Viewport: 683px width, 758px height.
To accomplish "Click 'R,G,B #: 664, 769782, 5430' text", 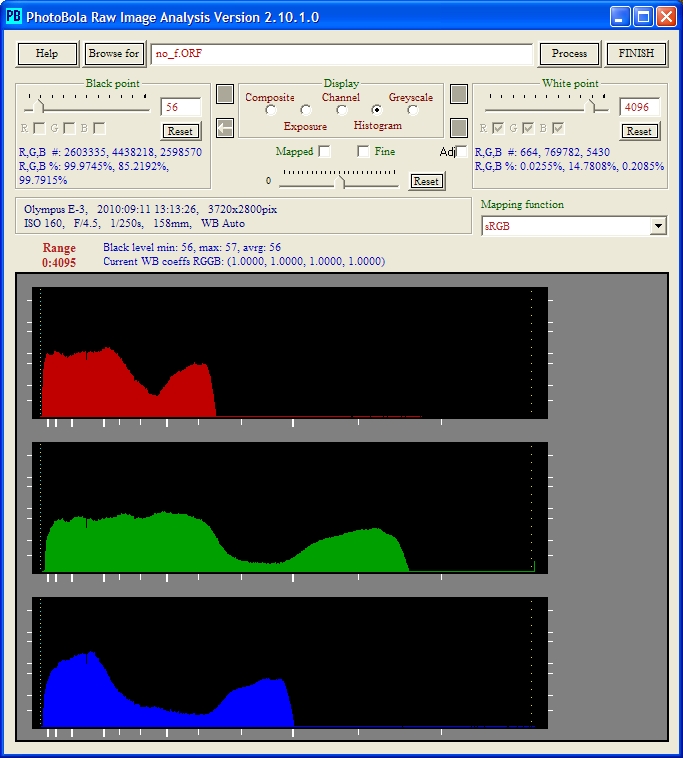I will click(542, 152).
